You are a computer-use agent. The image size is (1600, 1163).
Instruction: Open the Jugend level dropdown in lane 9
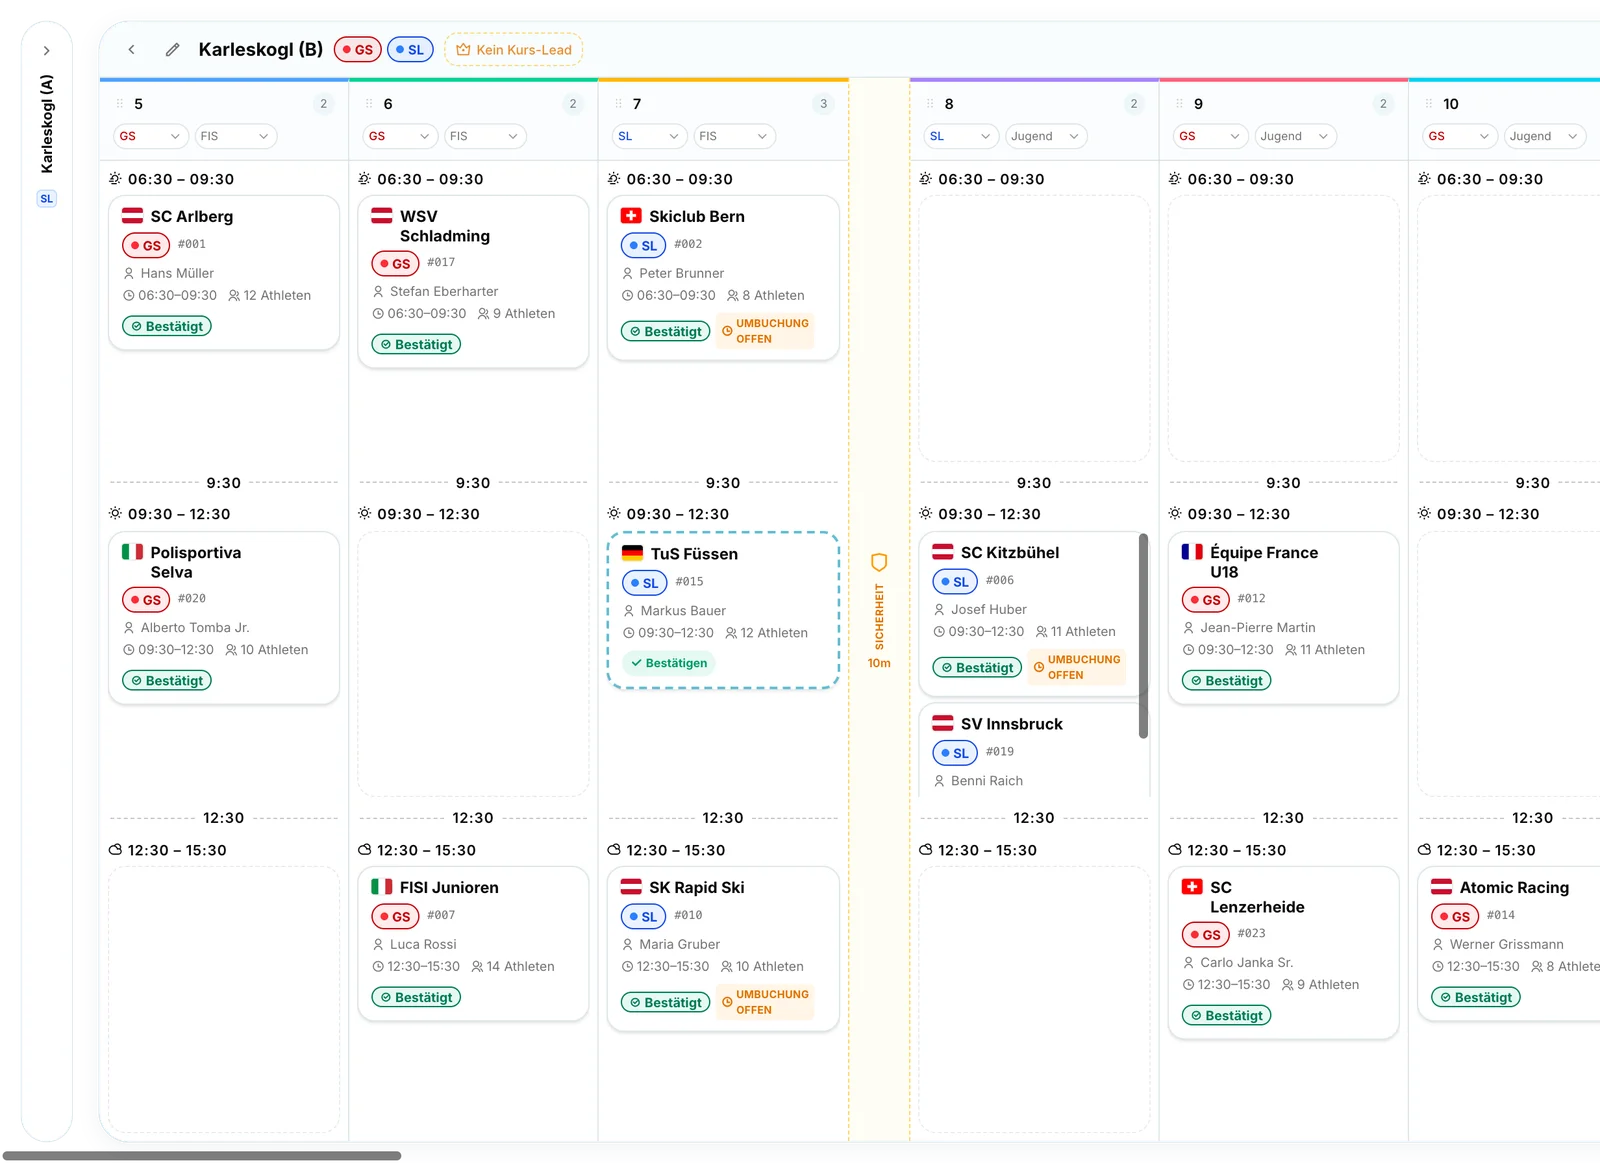click(1294, 136)
